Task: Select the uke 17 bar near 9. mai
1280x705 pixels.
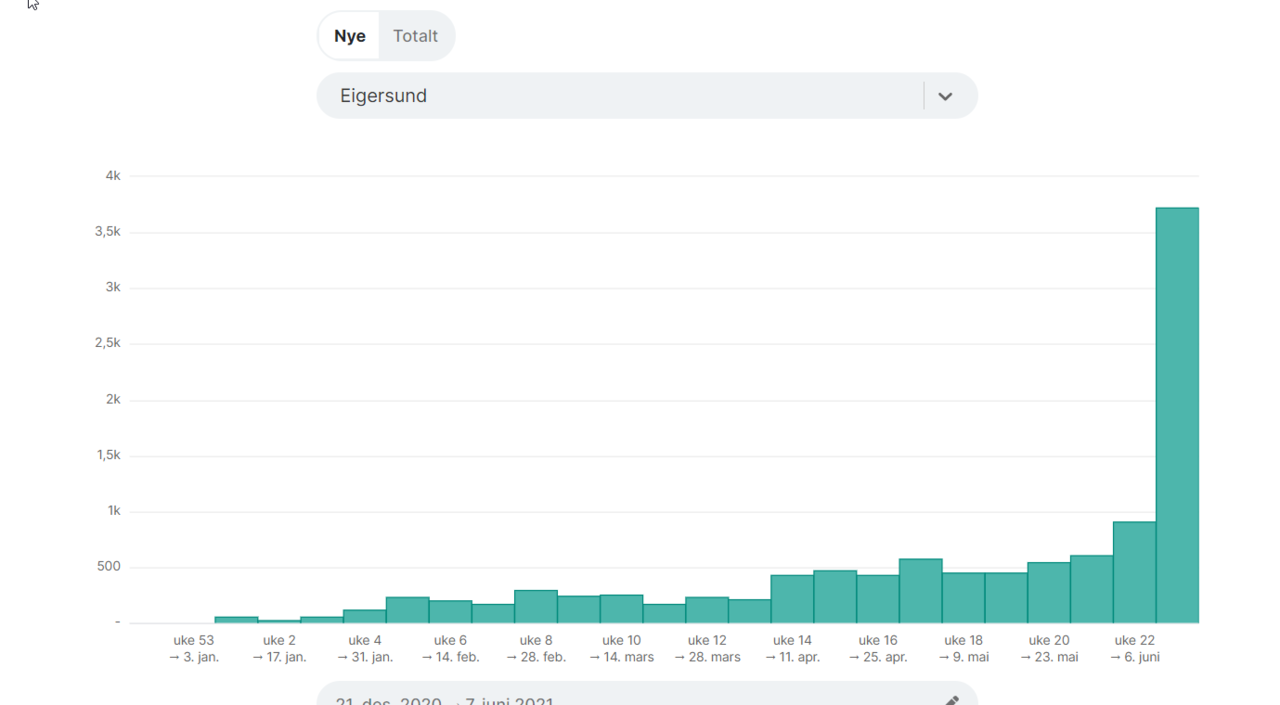Action: pyautogui.click(x=920, y=591)
